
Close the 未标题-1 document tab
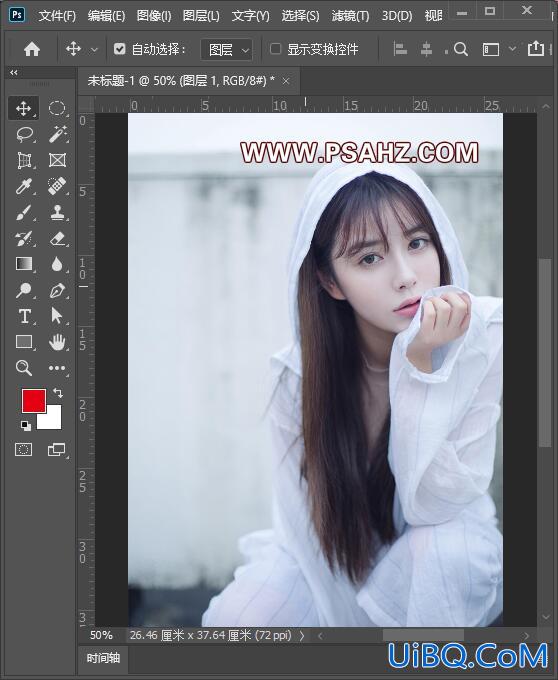286,81
